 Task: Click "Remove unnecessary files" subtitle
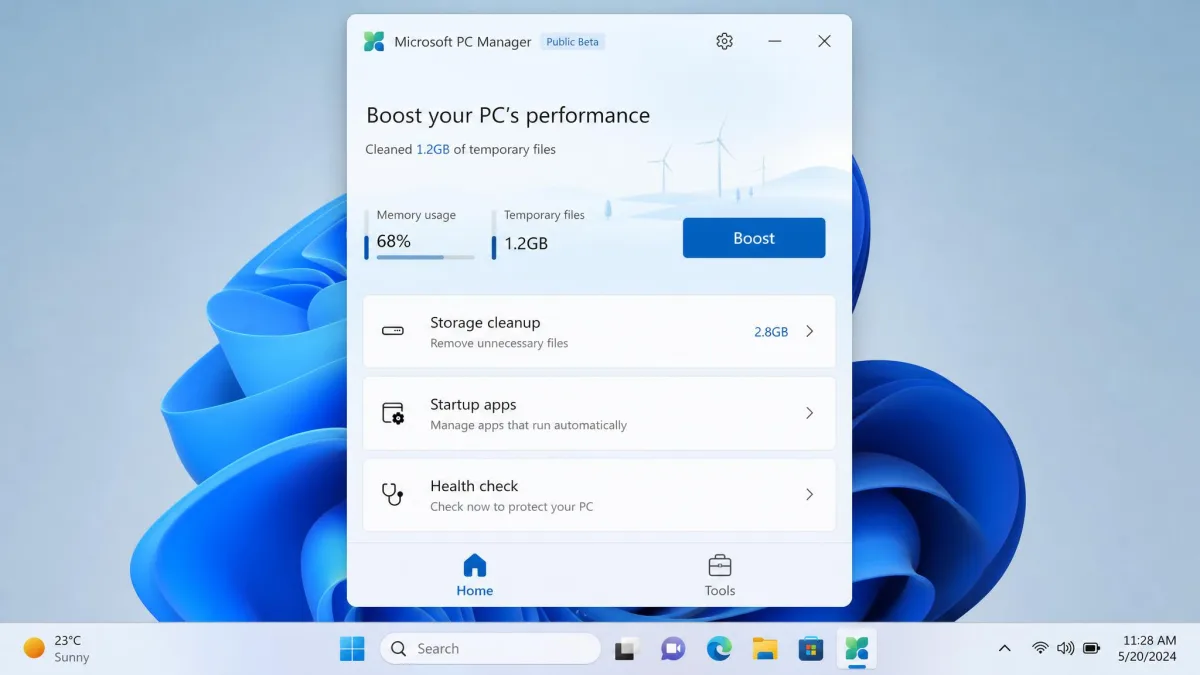(x=499, y=343)
